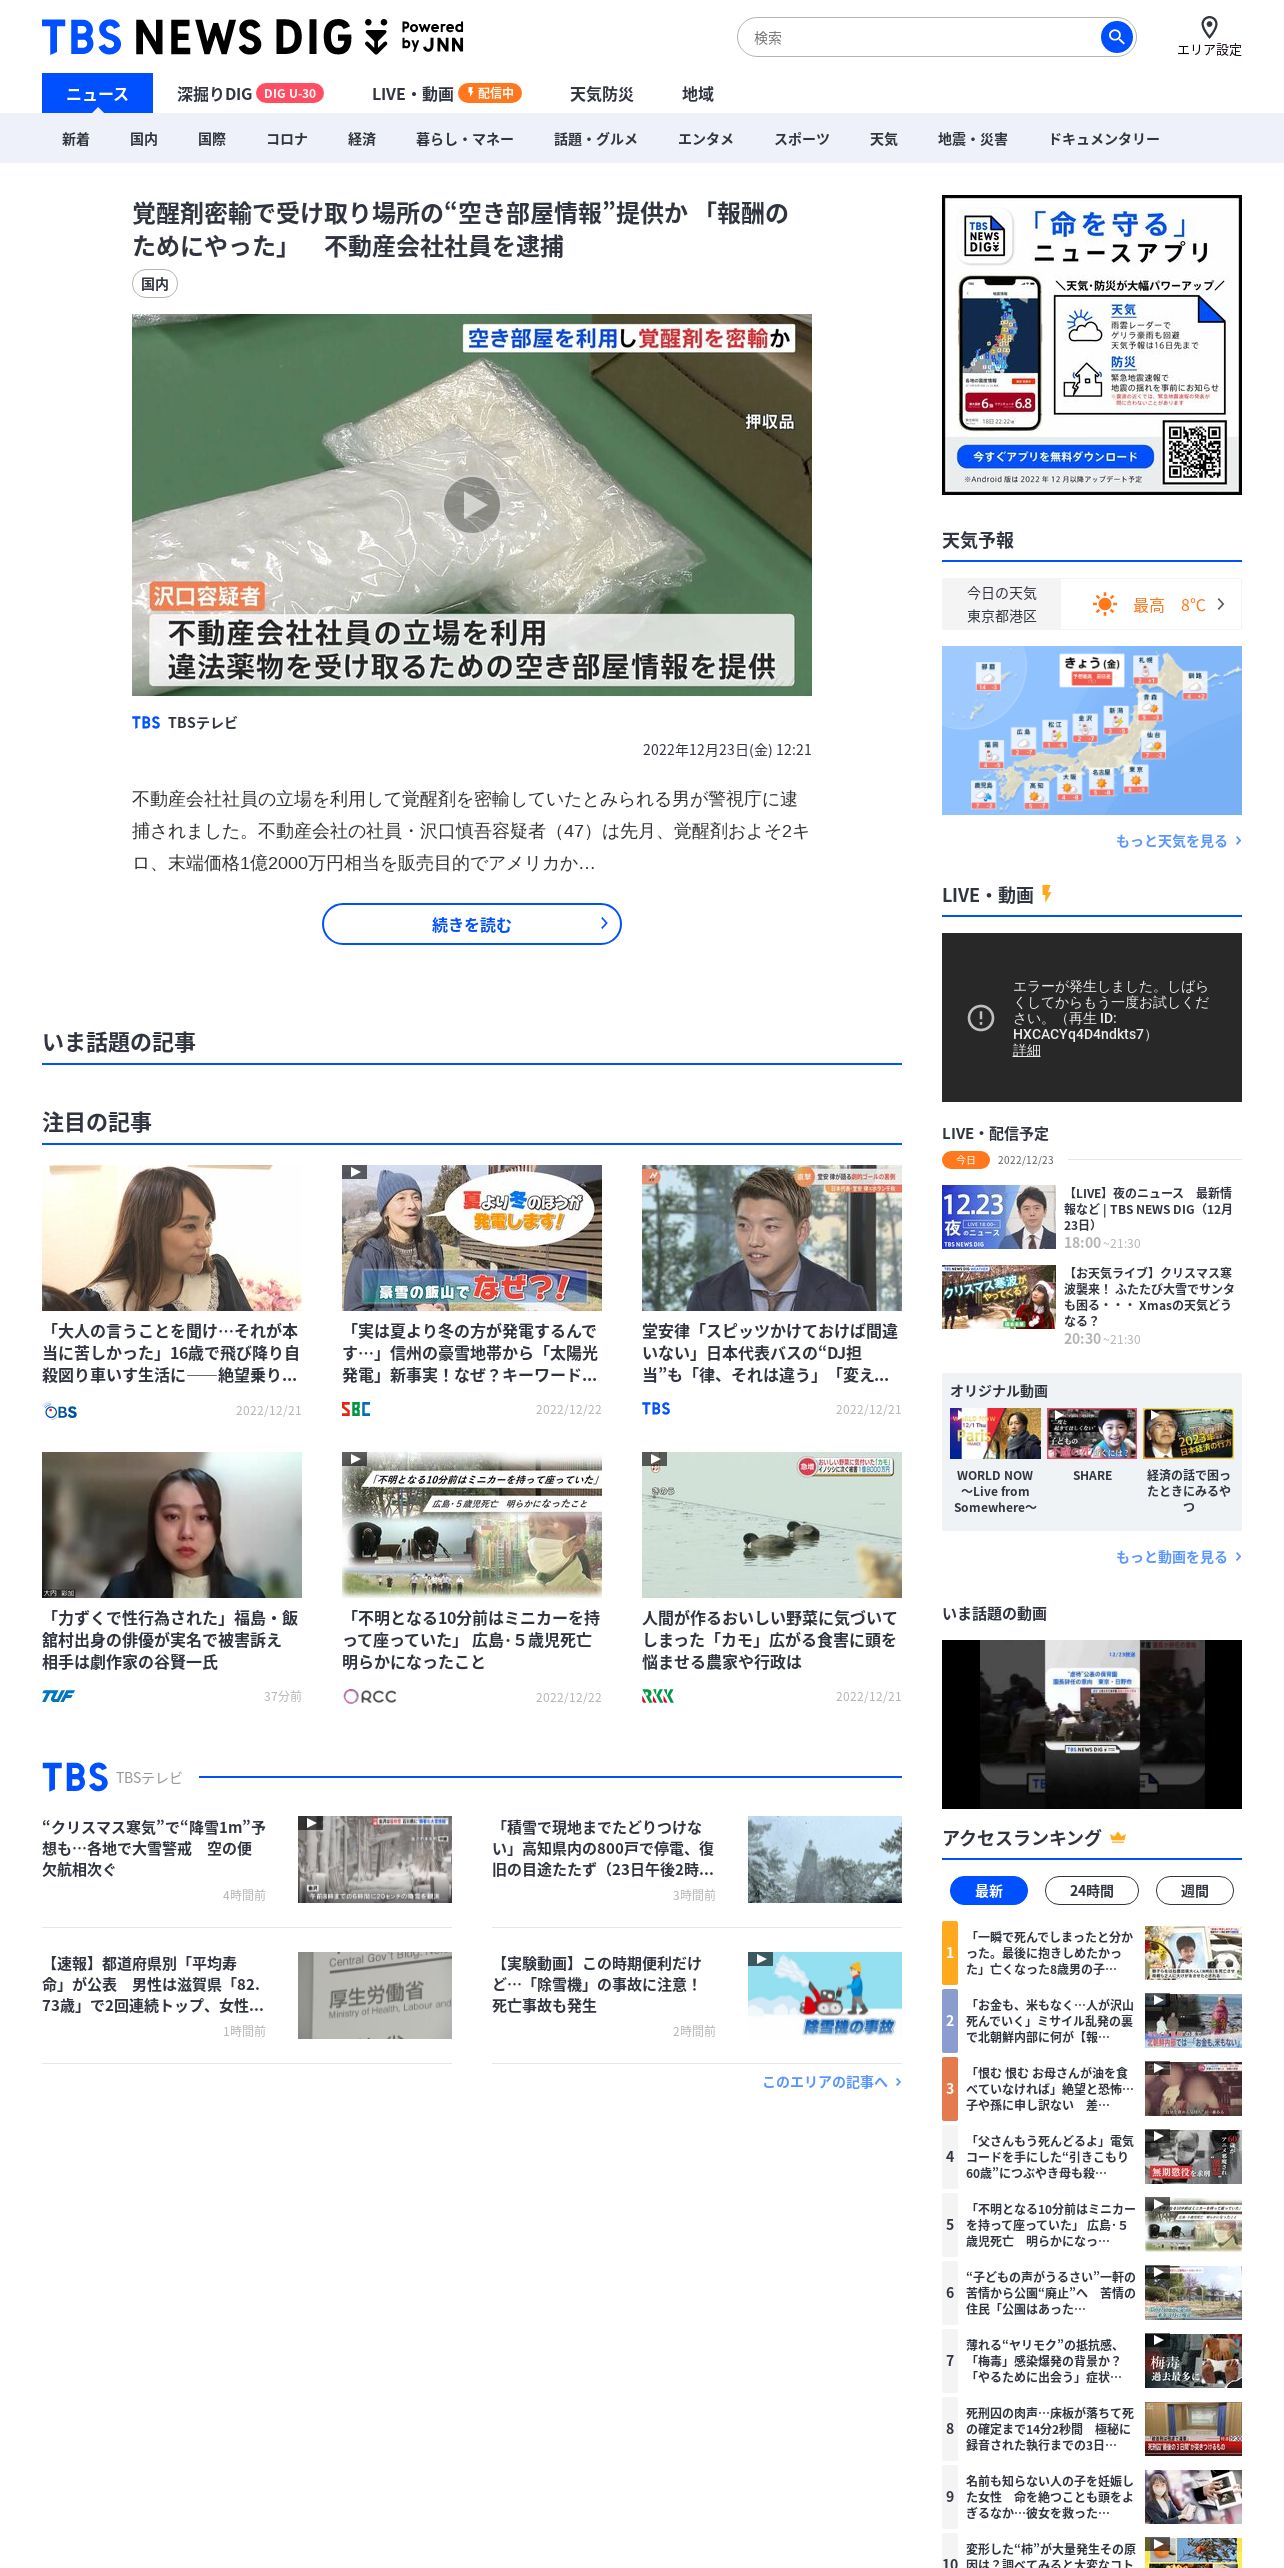
Task: Click 今すぐアプリを無料ダウンロード button
Action: tap(1055, 456)
